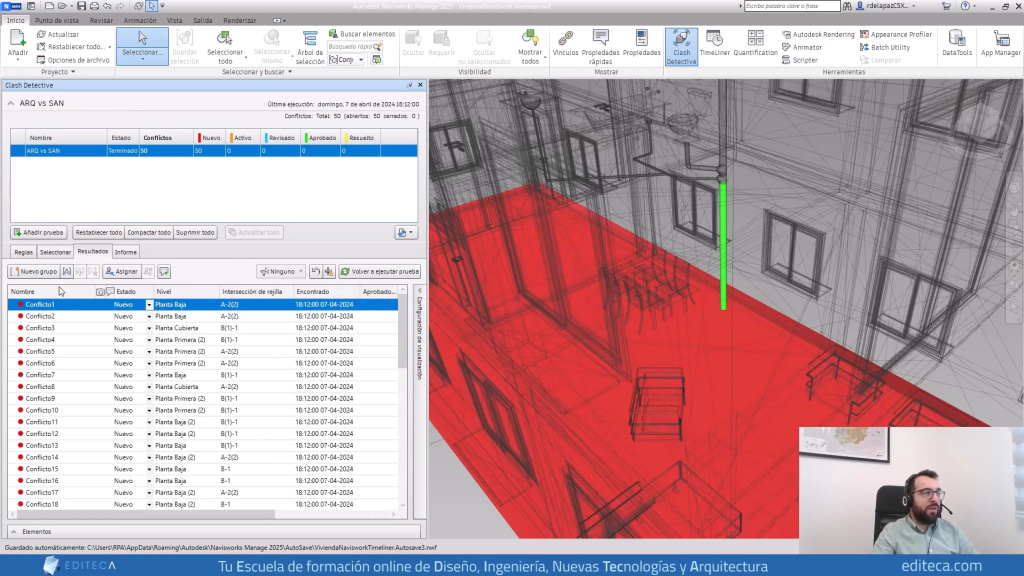
Task: Open Batch Utility
Action: tap(885, 47)
